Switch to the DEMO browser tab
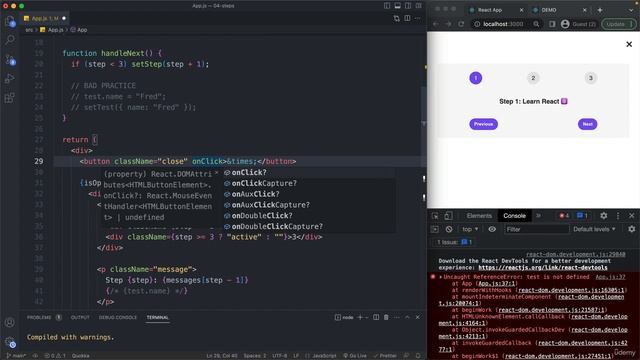 point(559,10)
